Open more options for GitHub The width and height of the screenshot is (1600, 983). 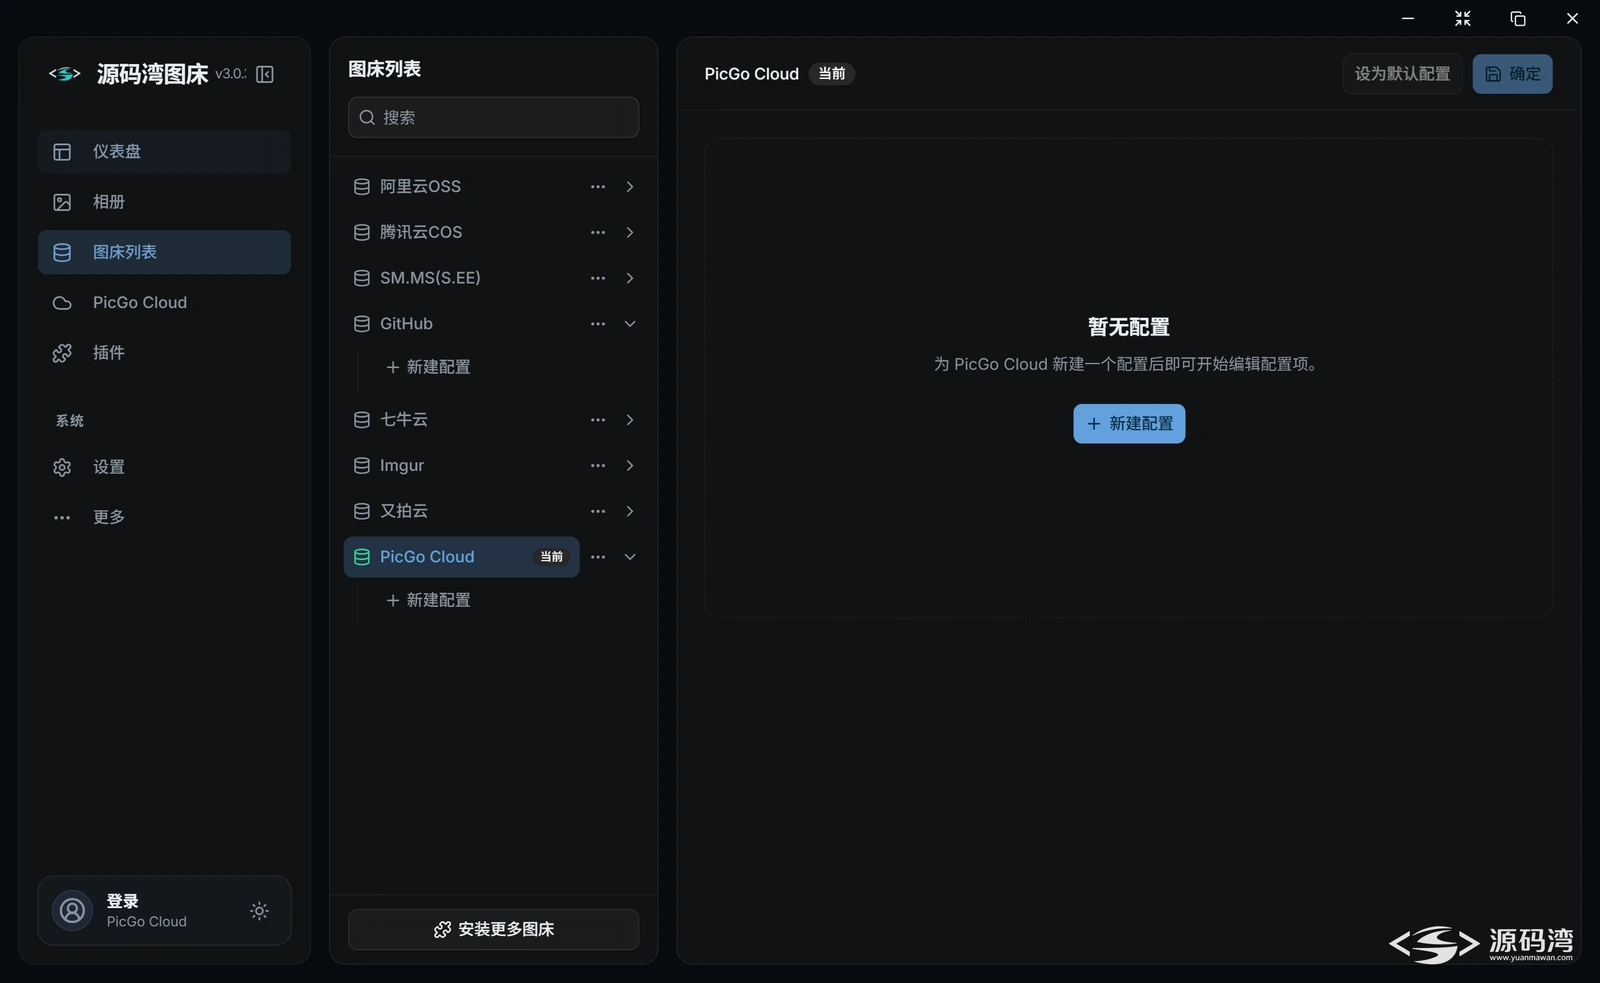[598, 324]
